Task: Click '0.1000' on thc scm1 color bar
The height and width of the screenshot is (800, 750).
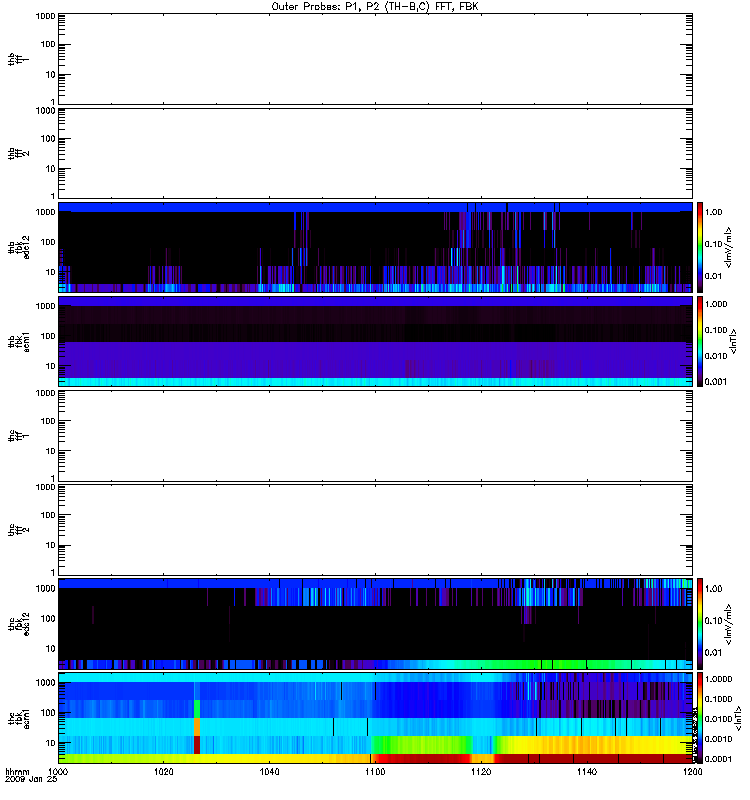Action: click(x=718, y=699)
